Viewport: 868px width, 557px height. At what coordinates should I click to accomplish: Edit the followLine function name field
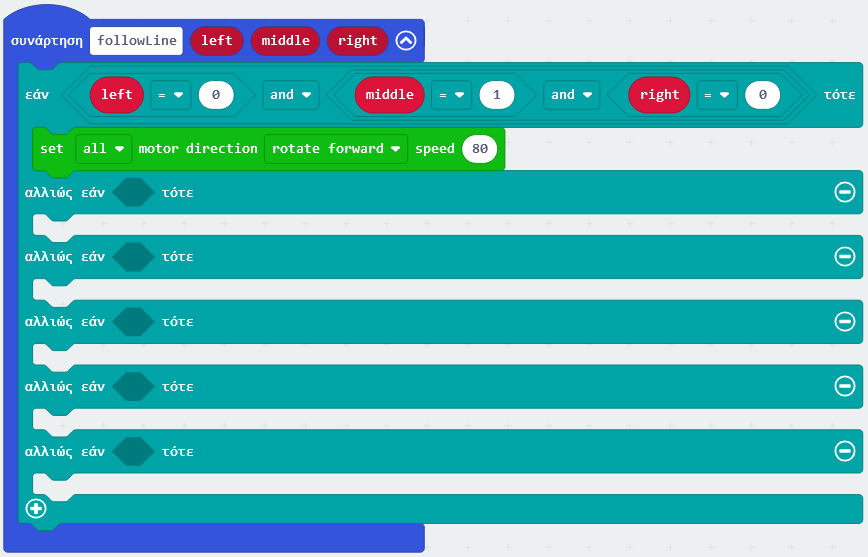(136, 40)
